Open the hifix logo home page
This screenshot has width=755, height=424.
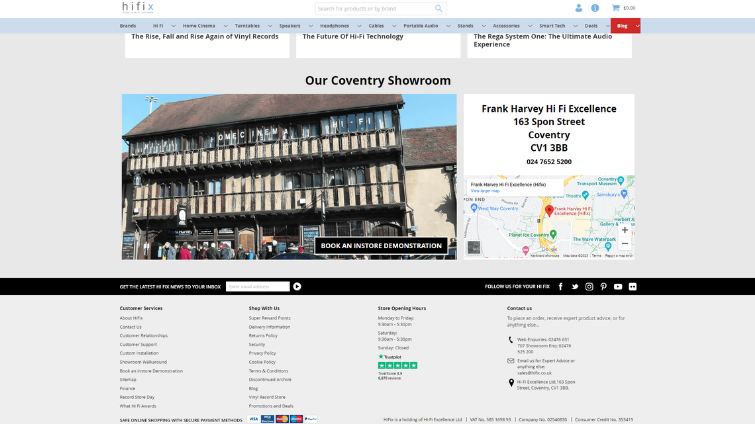(x=138, y=7)
